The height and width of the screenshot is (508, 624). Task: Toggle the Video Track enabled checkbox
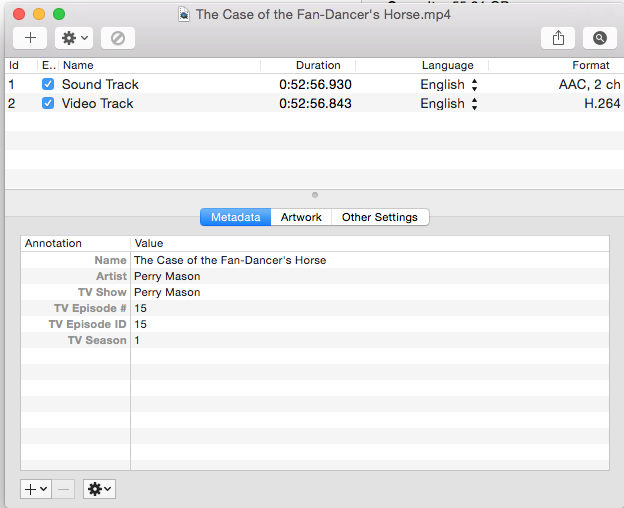tap(48, 103)
